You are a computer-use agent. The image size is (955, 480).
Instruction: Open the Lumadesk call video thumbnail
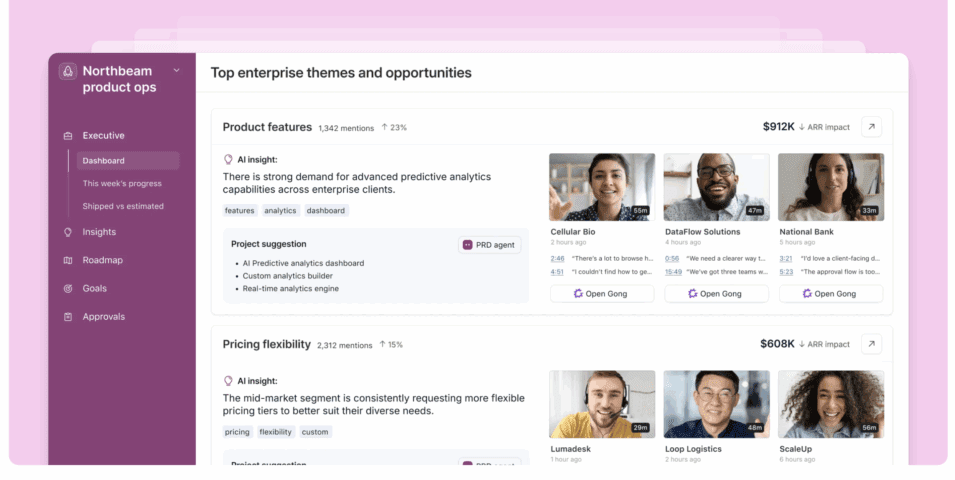pyautogui.click(x=602, y=404)
